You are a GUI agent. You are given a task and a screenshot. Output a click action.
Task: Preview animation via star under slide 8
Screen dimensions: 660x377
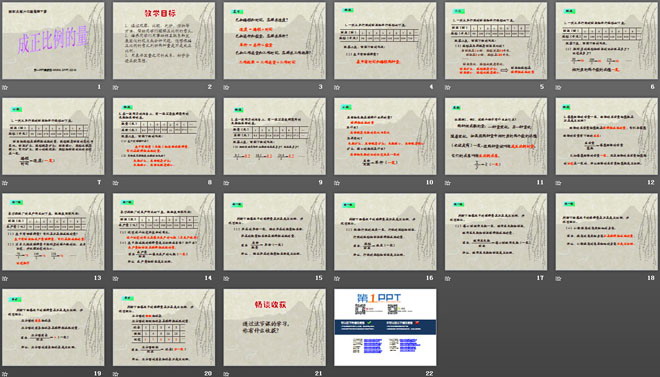[x=116, y=183]
